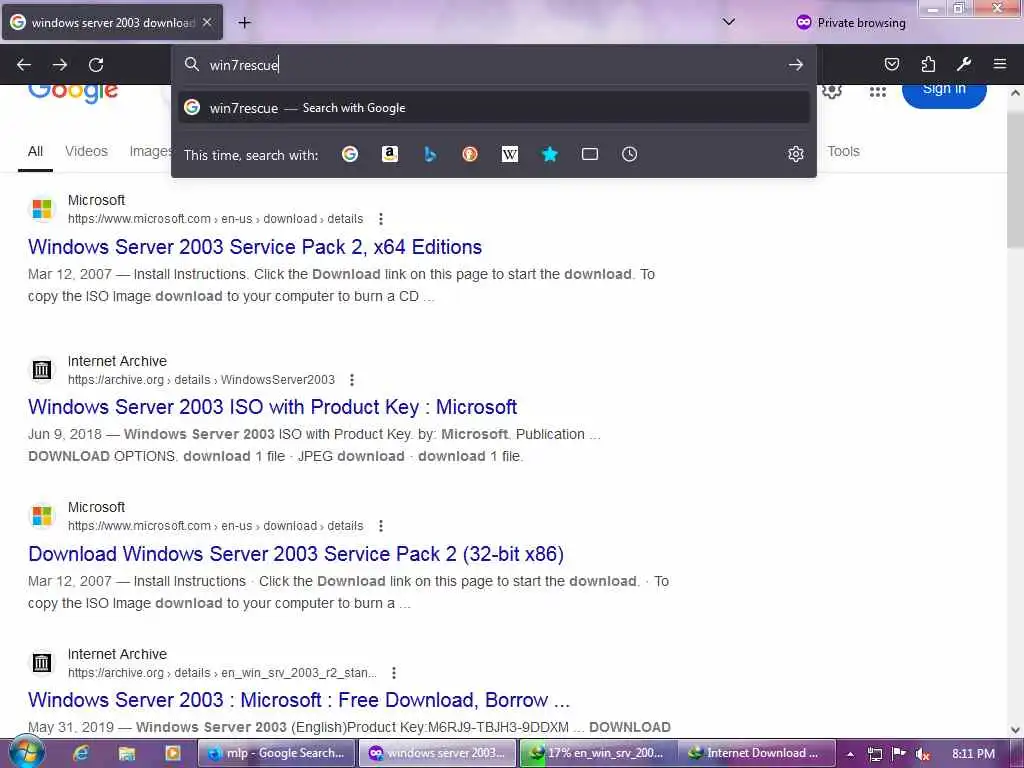
Task: Open the developer tools wrench icon
Action: pos(964,64)
